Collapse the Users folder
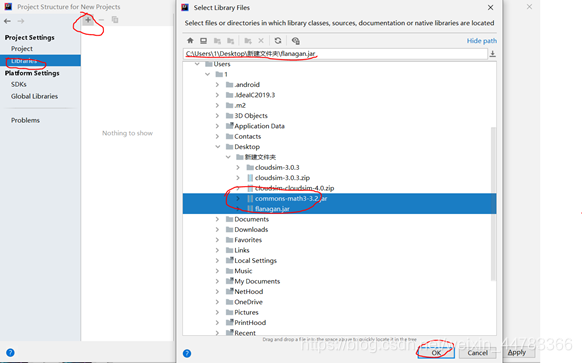The image size is (582, 363). (197, 64)
